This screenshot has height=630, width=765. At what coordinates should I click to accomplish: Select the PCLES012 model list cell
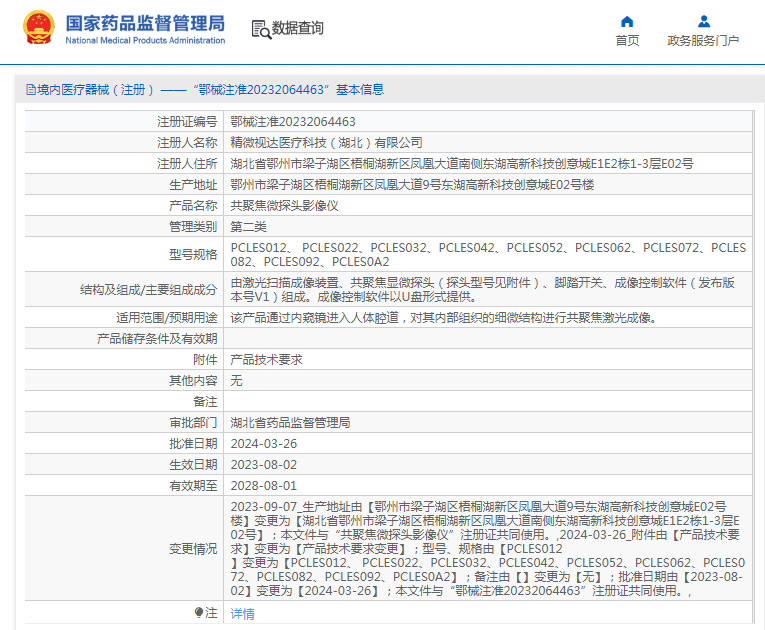[488, 255]
